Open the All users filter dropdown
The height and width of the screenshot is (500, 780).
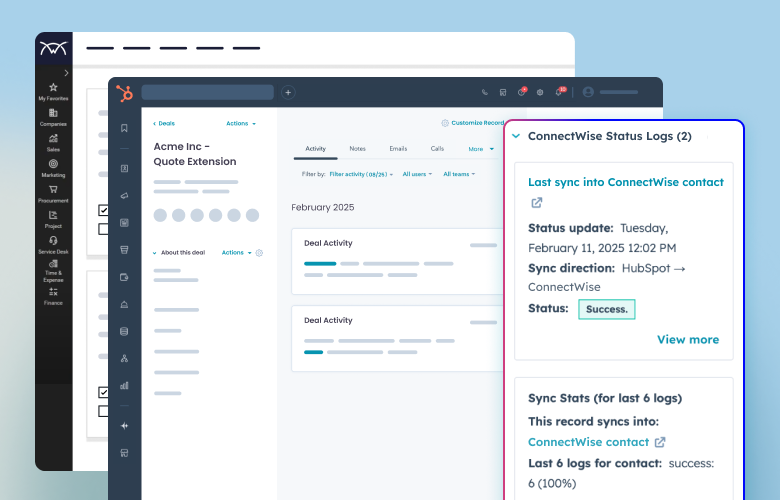(417, 174)
